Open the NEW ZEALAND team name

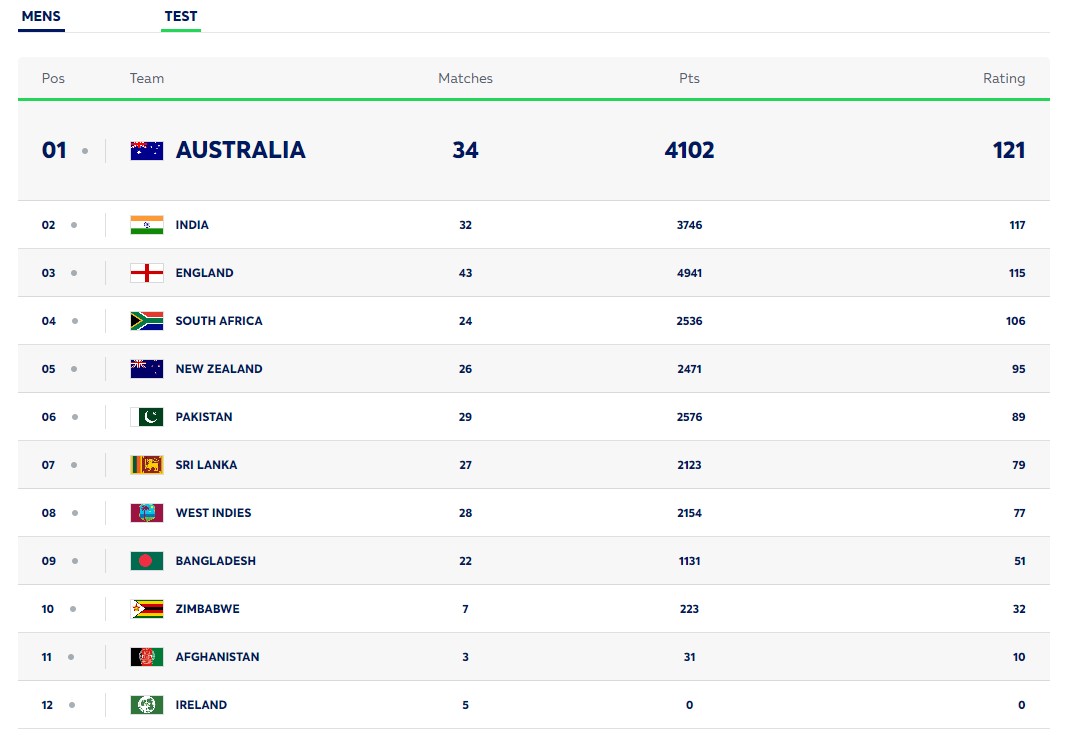218,369
